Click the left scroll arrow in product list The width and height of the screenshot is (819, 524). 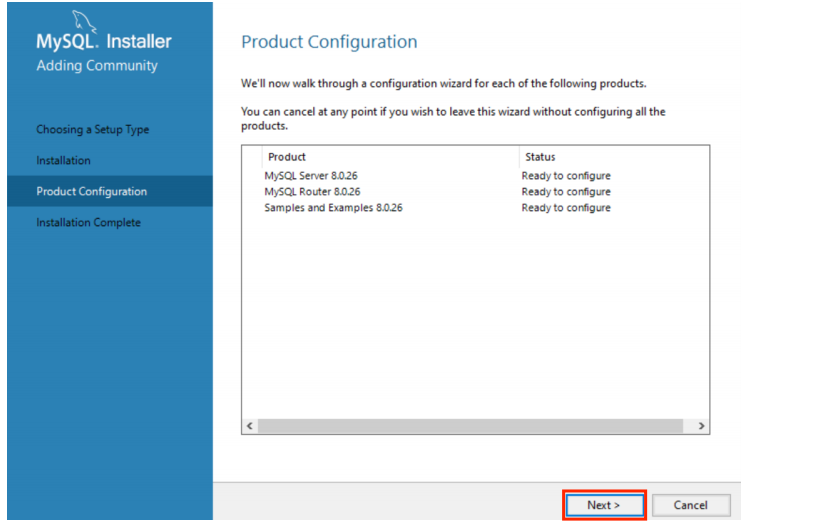pyautogui.click(x=250, y=426)
